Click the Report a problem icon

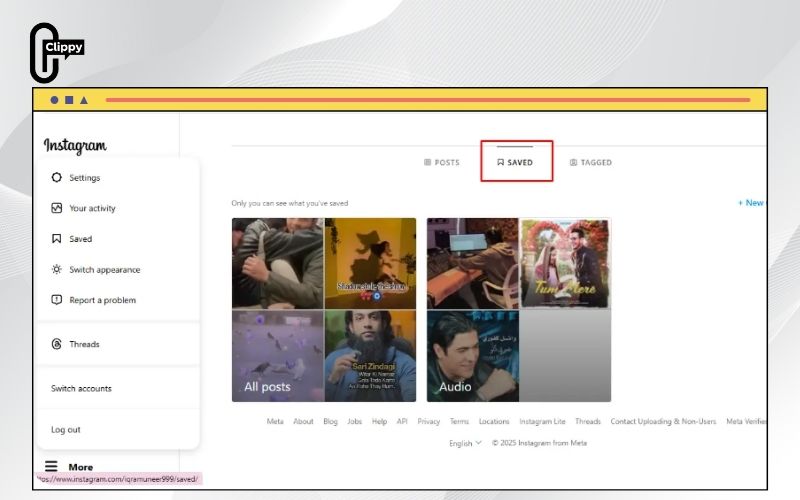click(57, 300)
